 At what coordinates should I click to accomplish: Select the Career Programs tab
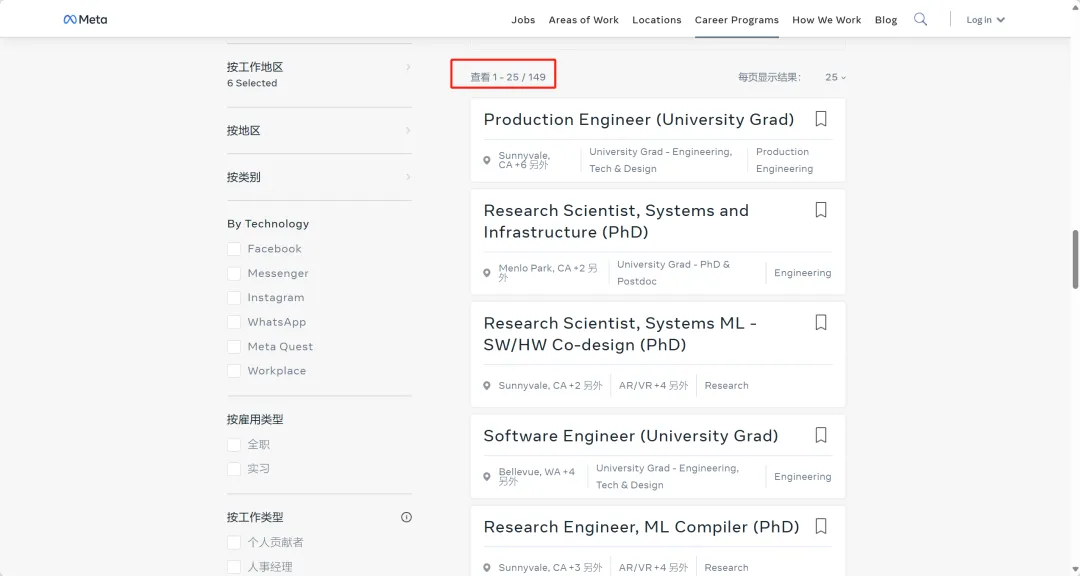point(736,19)
